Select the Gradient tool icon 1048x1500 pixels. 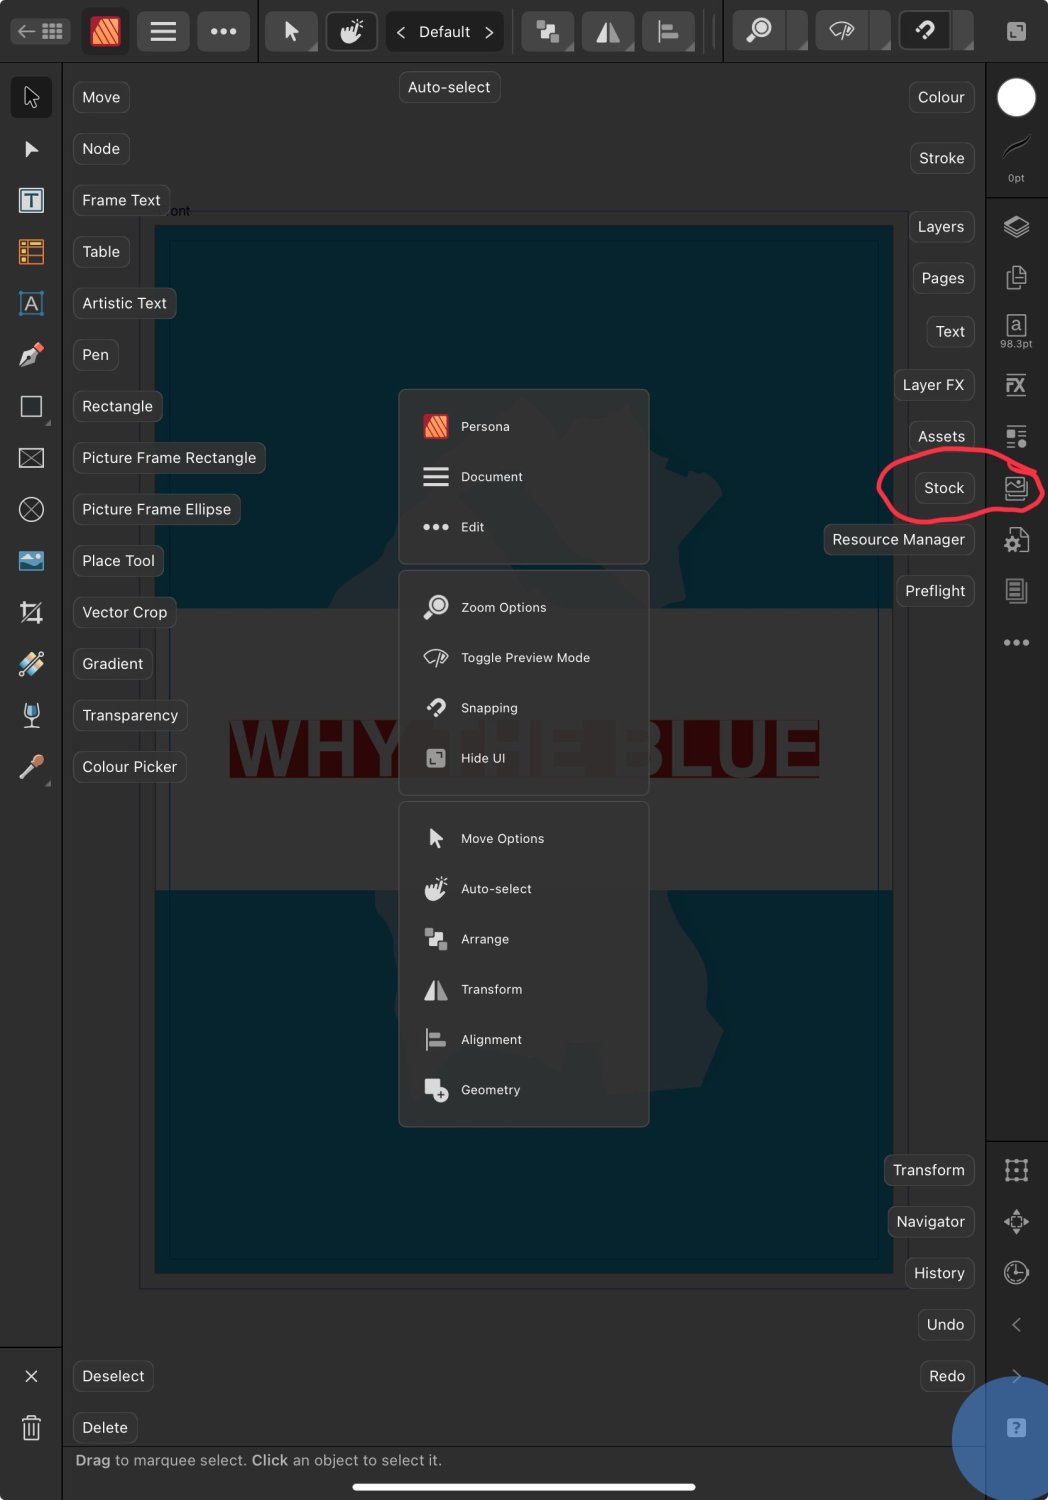pyautogui.click(x=31, y=664)
